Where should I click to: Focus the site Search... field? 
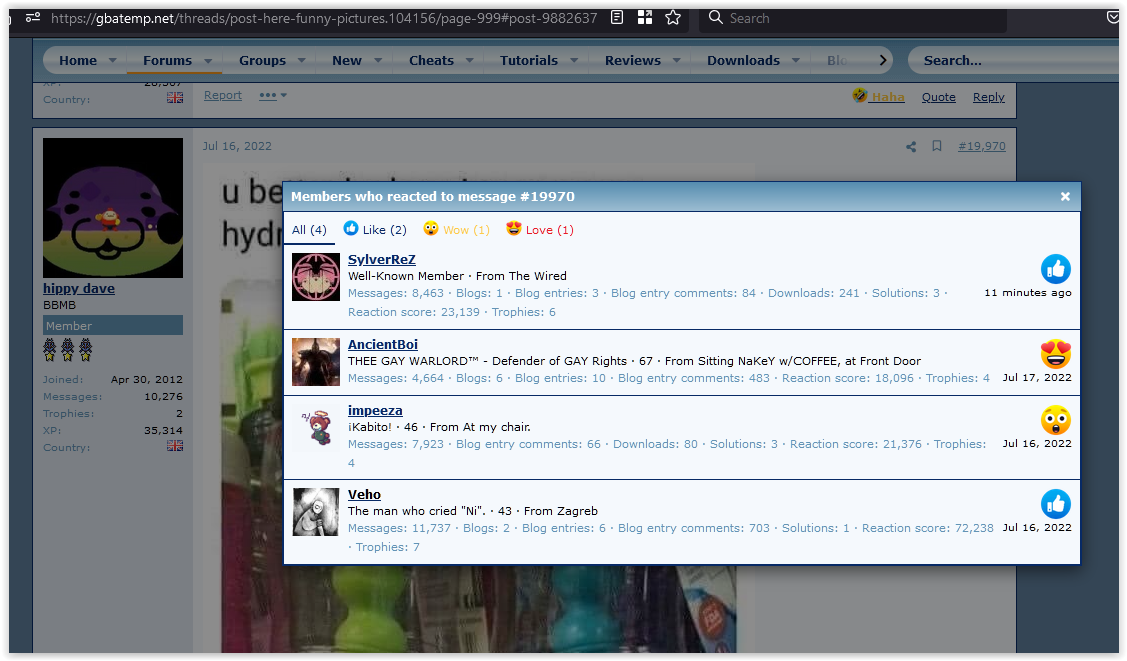(1013, 60)
